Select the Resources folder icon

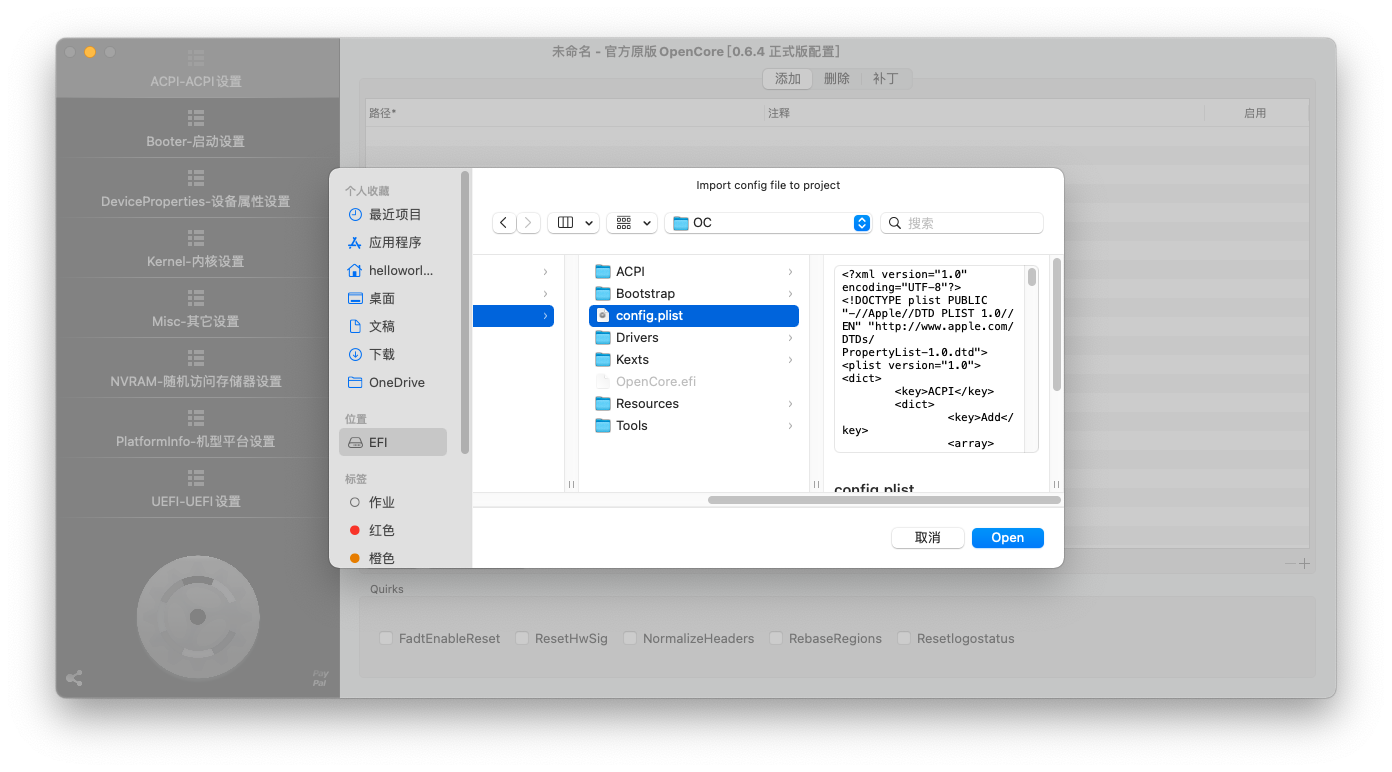(602, 403)
